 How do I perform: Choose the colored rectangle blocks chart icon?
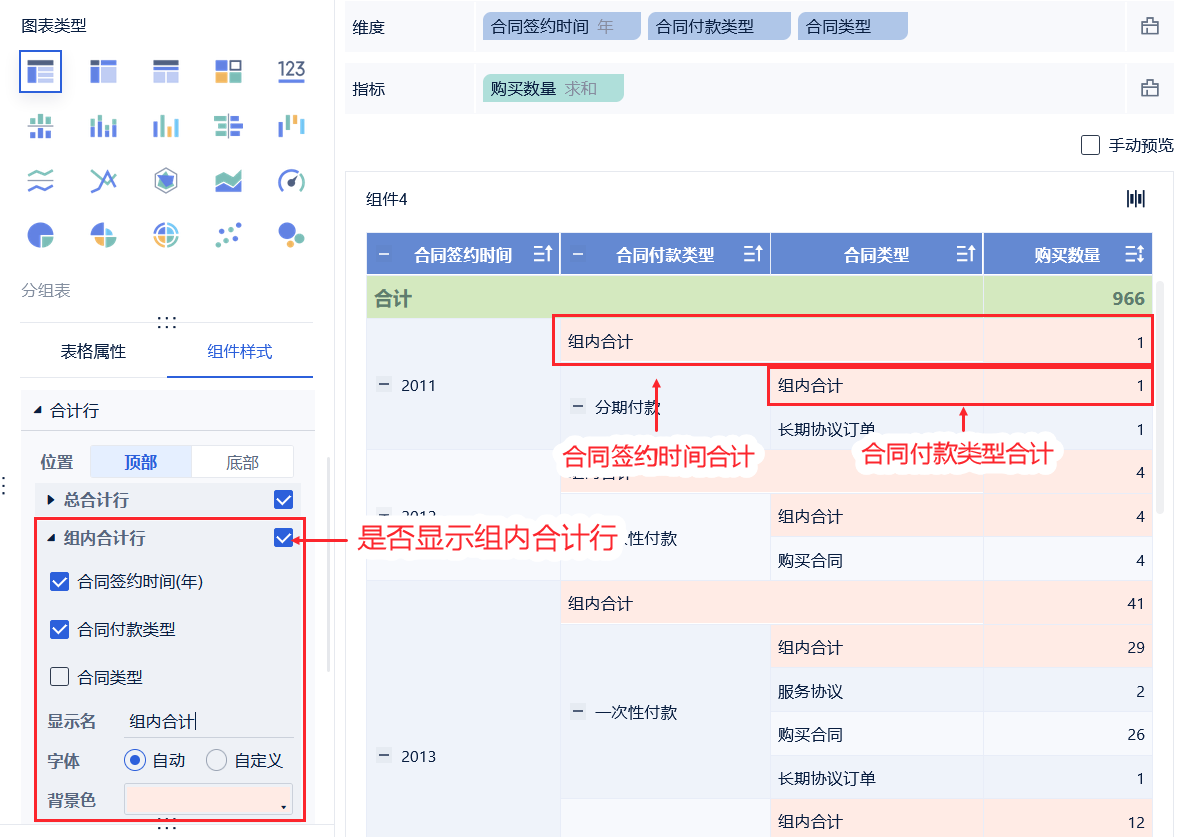(x=228, y=72)
